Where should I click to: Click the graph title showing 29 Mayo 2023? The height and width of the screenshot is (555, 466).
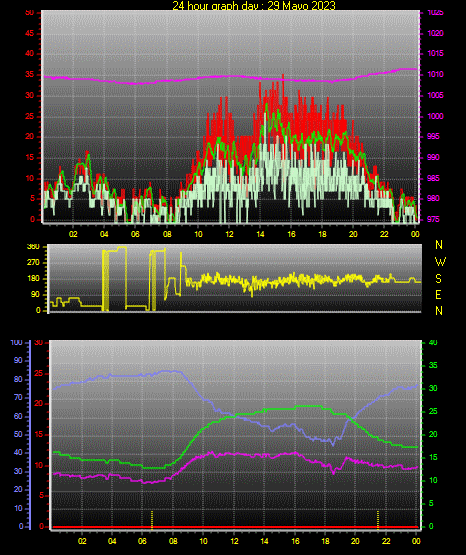click(x=254, y=5)
